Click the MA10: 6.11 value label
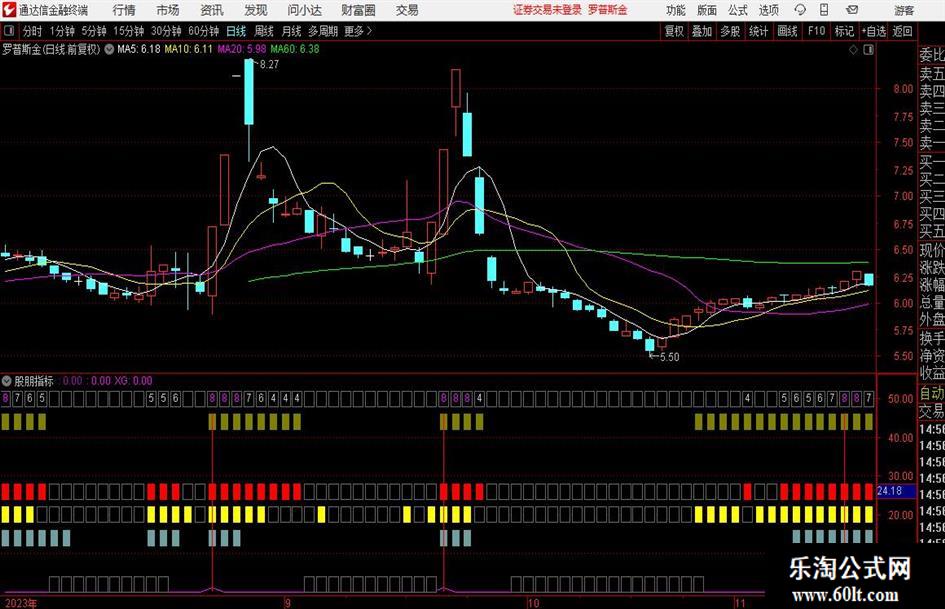This screenshot has width=945, height=609. tap(189, 49)
